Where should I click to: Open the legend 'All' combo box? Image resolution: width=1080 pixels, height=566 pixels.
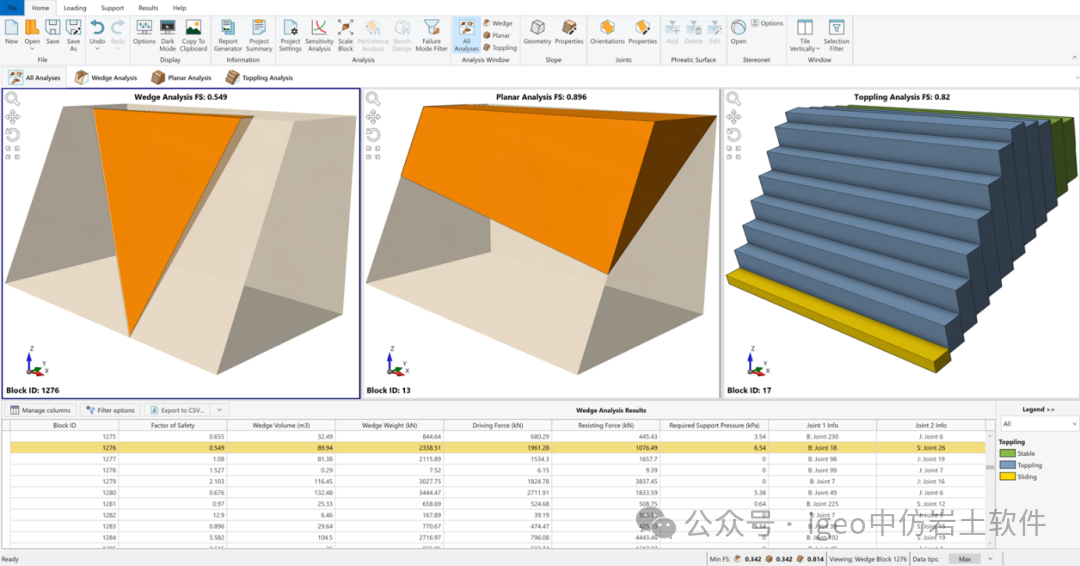coord(1039,423)
